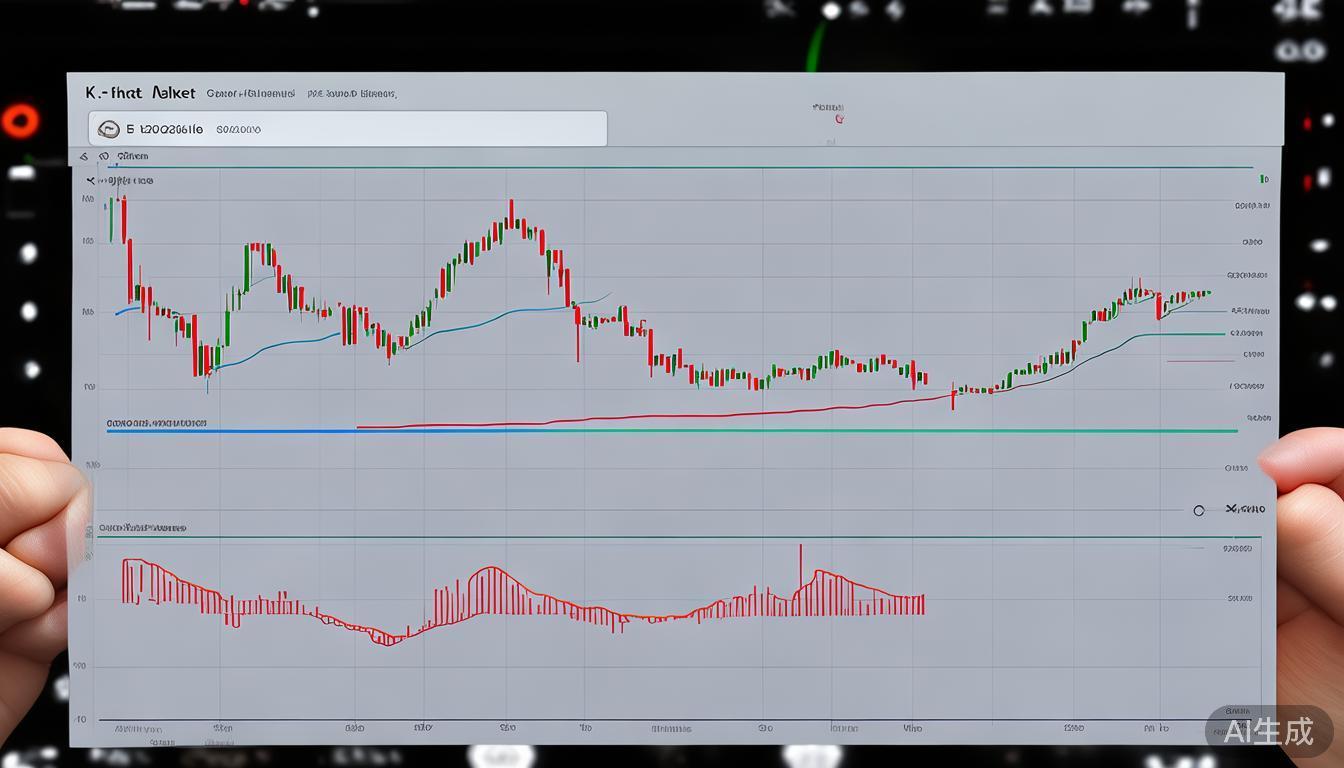Click the label above the blue support line

tap(156, 423)
